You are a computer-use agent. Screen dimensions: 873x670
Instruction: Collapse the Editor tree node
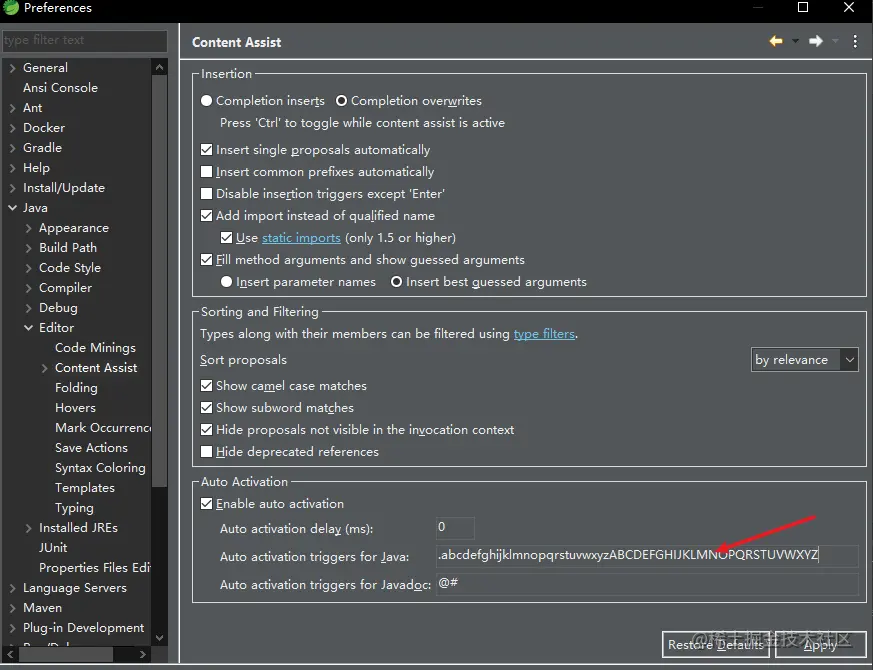click(28, 328)
